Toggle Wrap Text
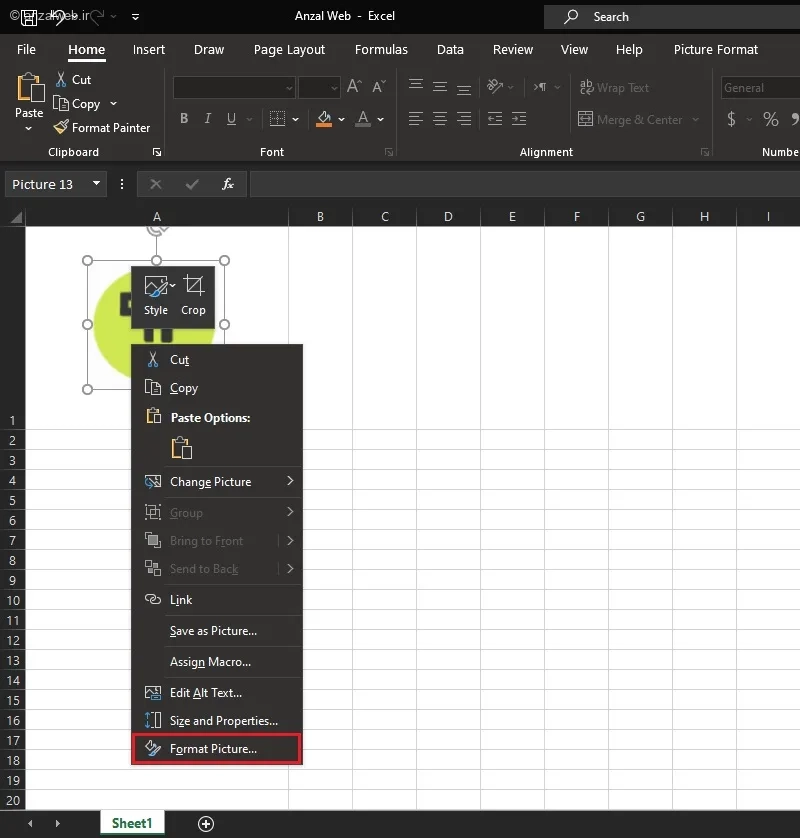Screen dimensions: 800x838 click(x=614, y=87)
